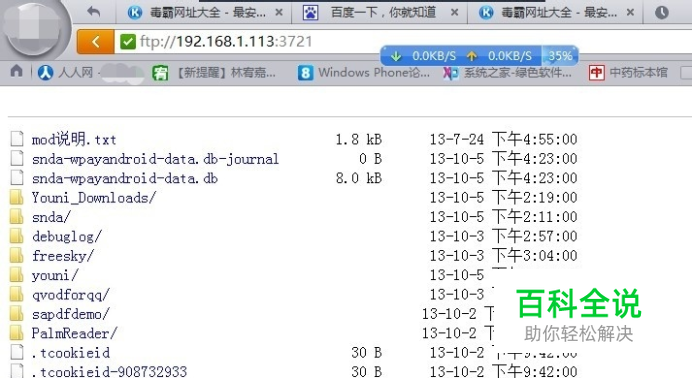Click the file icon beside mod说明.txt
The image size is (692, 378).
(17, 138)
